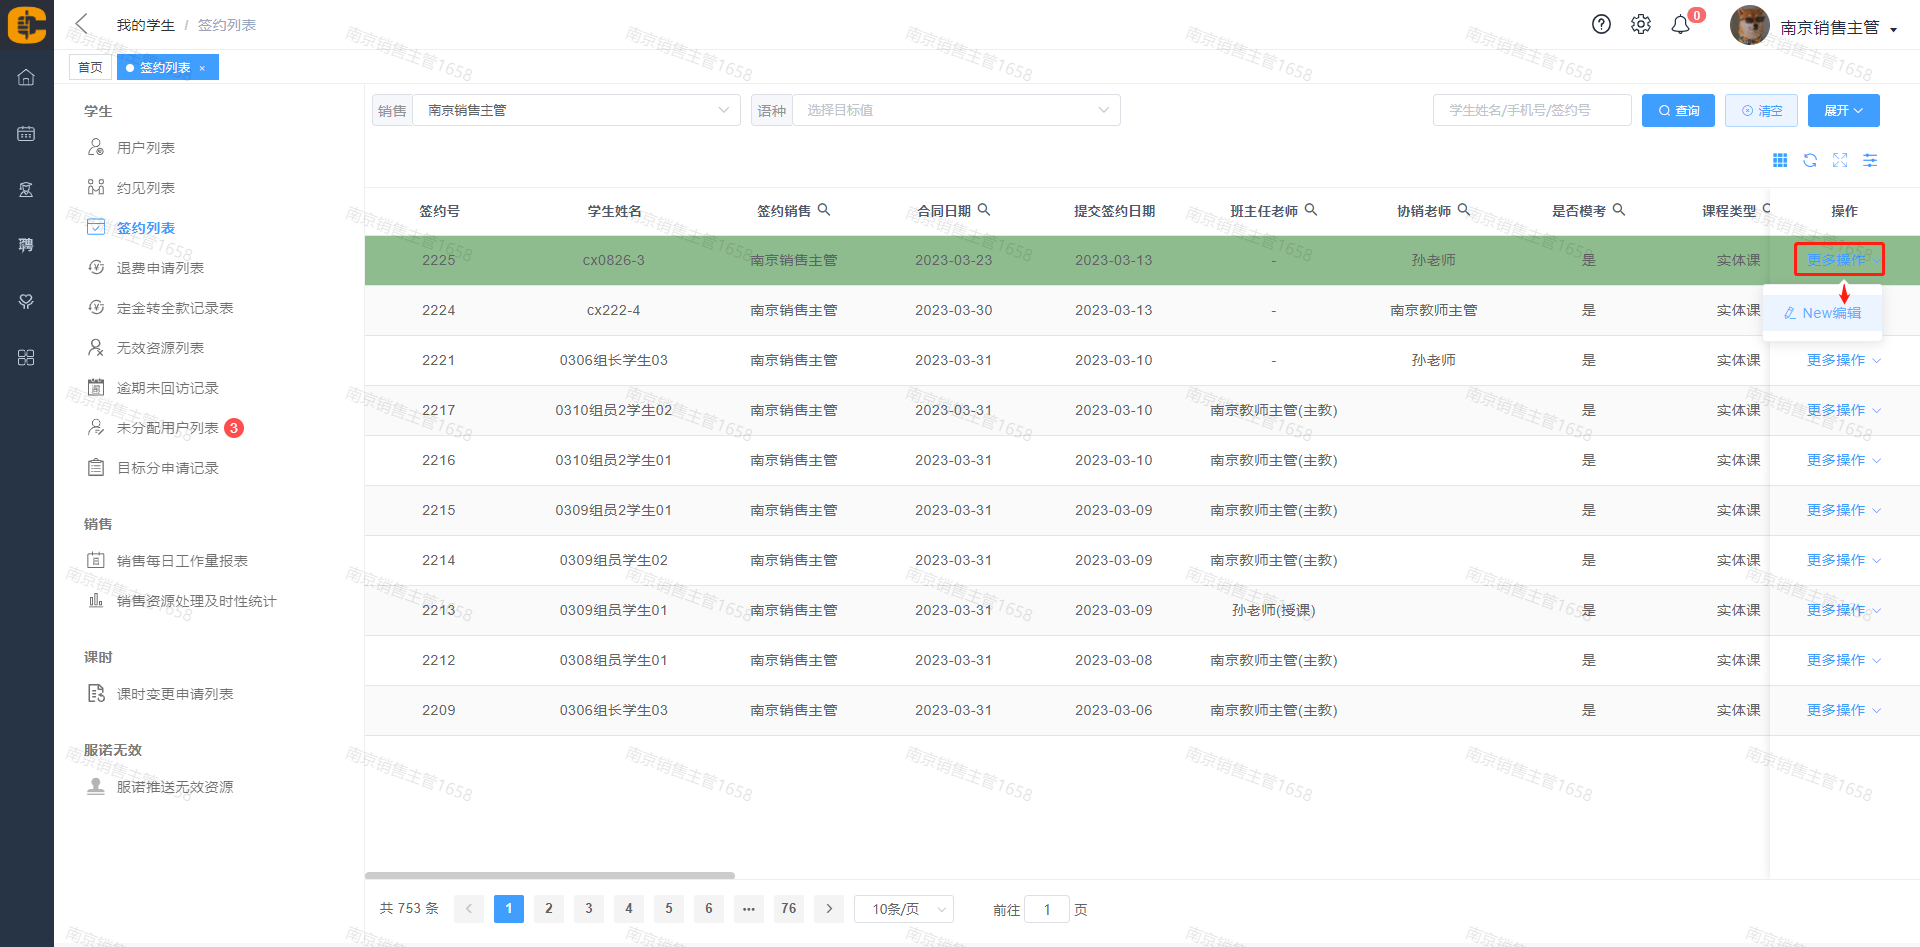Click the student name search input field
Viewport: 1920px width, 947px height.
click(x=1531, y=110)
